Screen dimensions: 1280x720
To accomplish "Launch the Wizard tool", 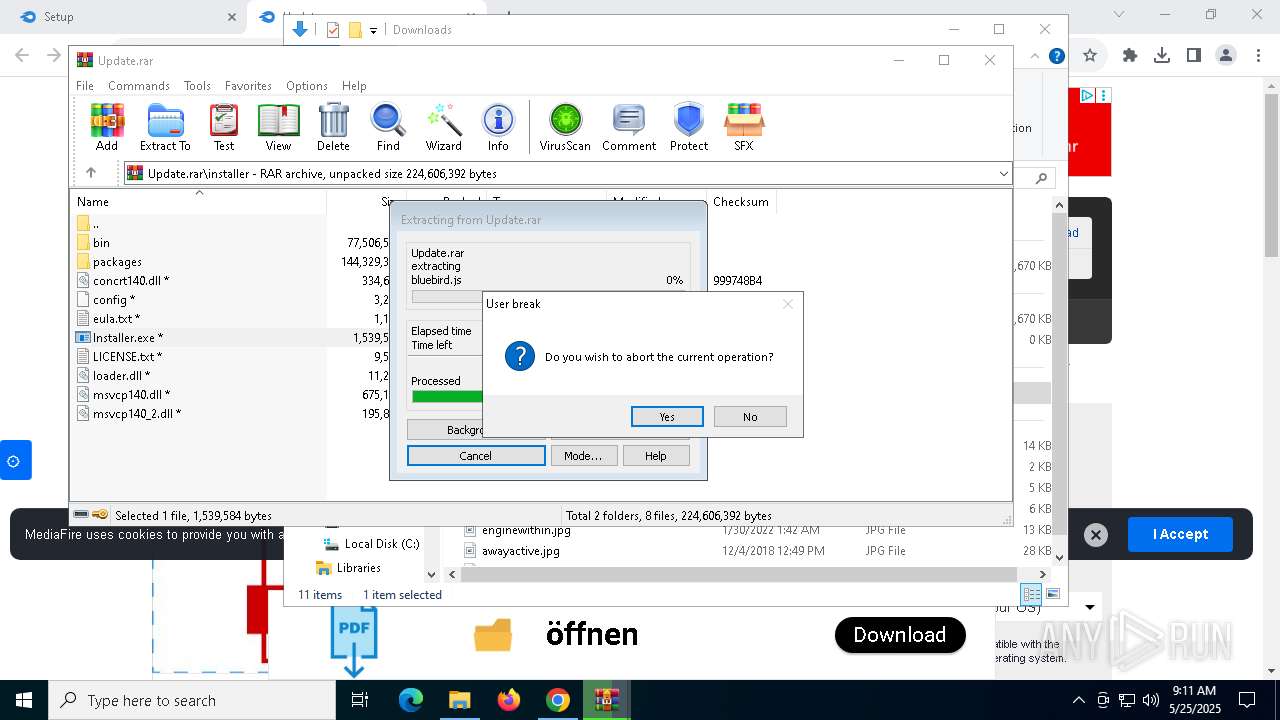I will (443, 127).
